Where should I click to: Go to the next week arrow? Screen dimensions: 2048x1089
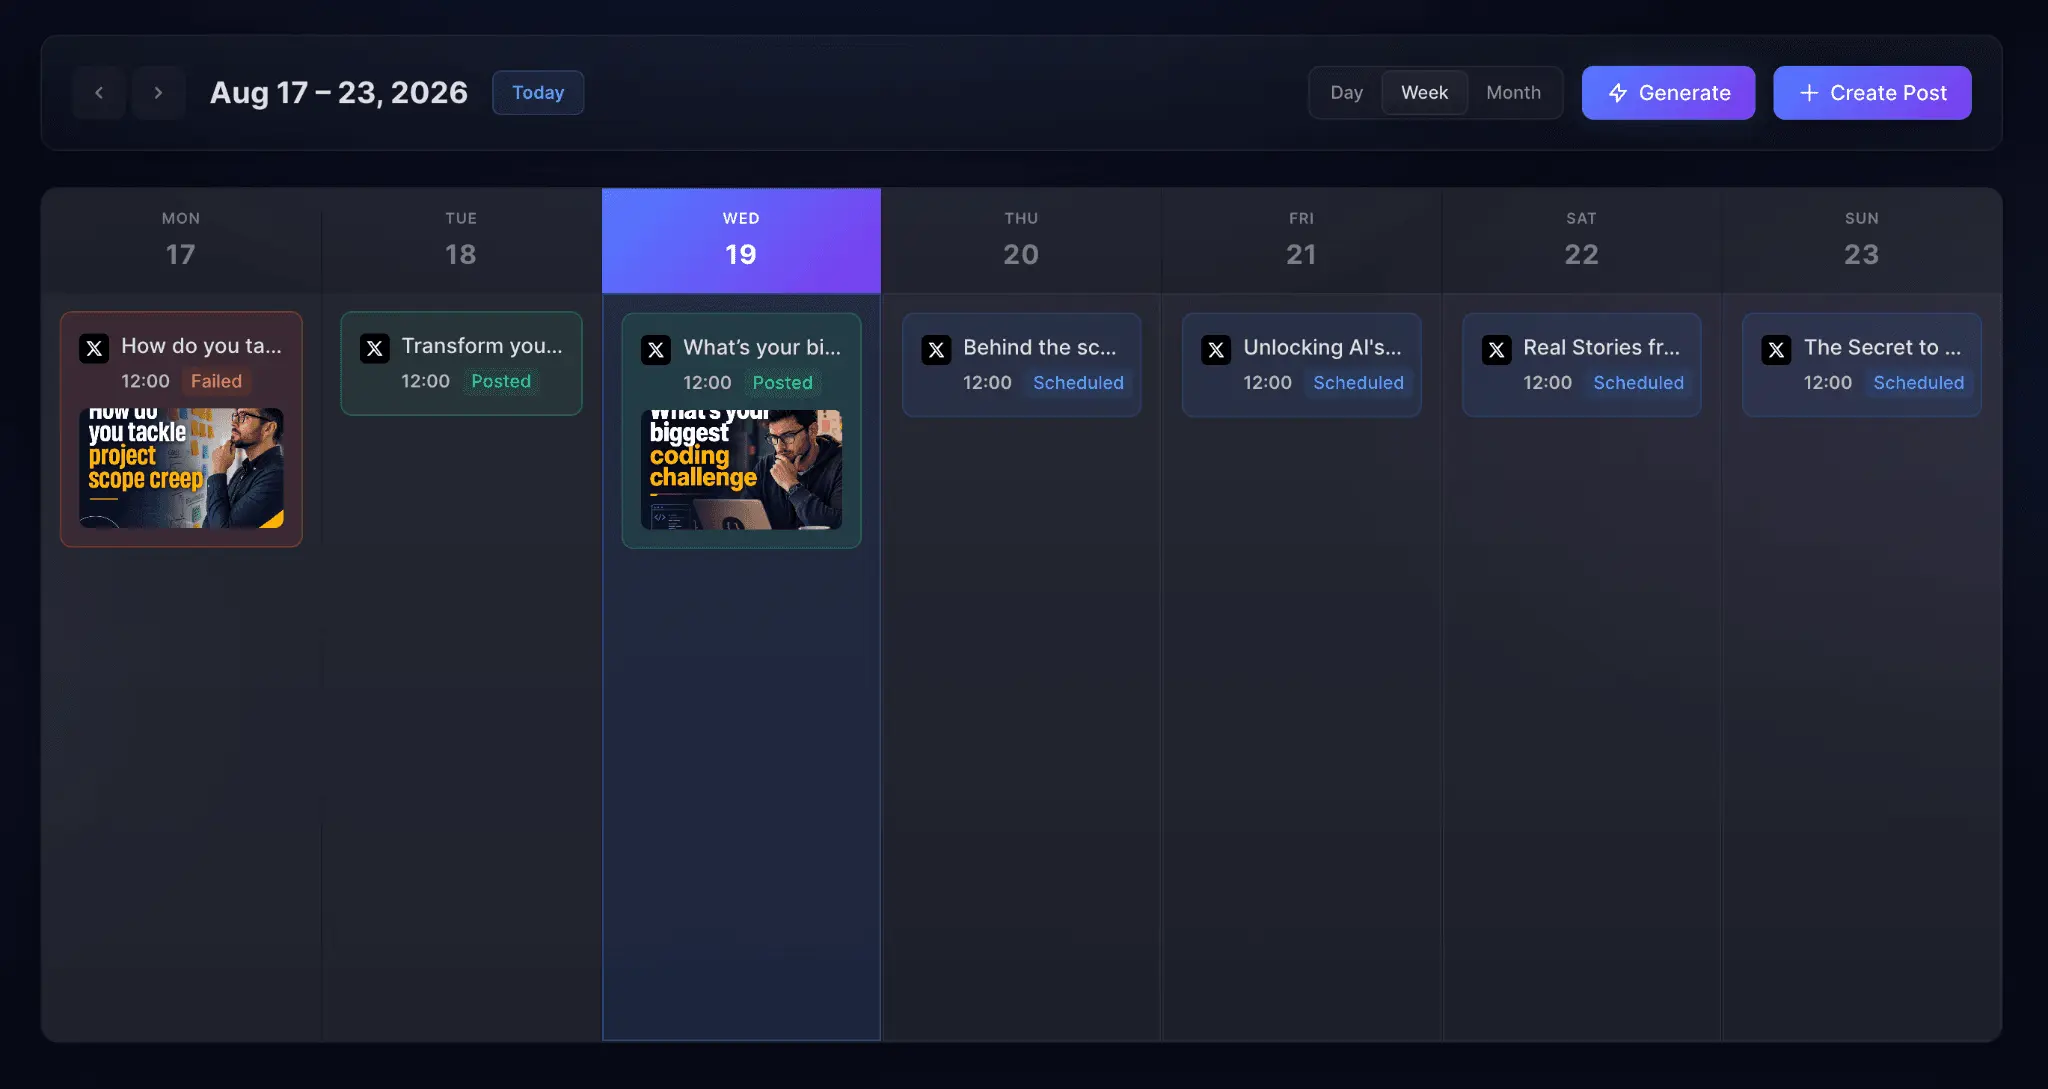158,93
